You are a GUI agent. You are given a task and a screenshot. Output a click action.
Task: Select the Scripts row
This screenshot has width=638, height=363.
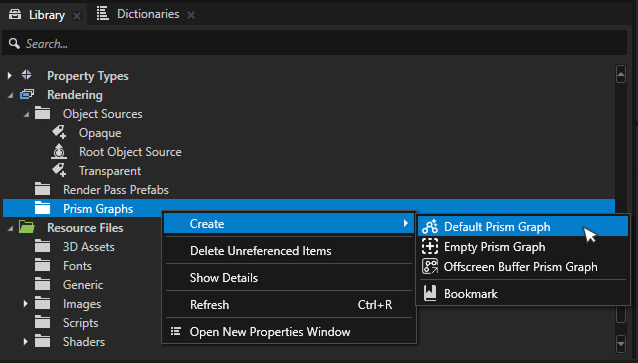[82, 322]
